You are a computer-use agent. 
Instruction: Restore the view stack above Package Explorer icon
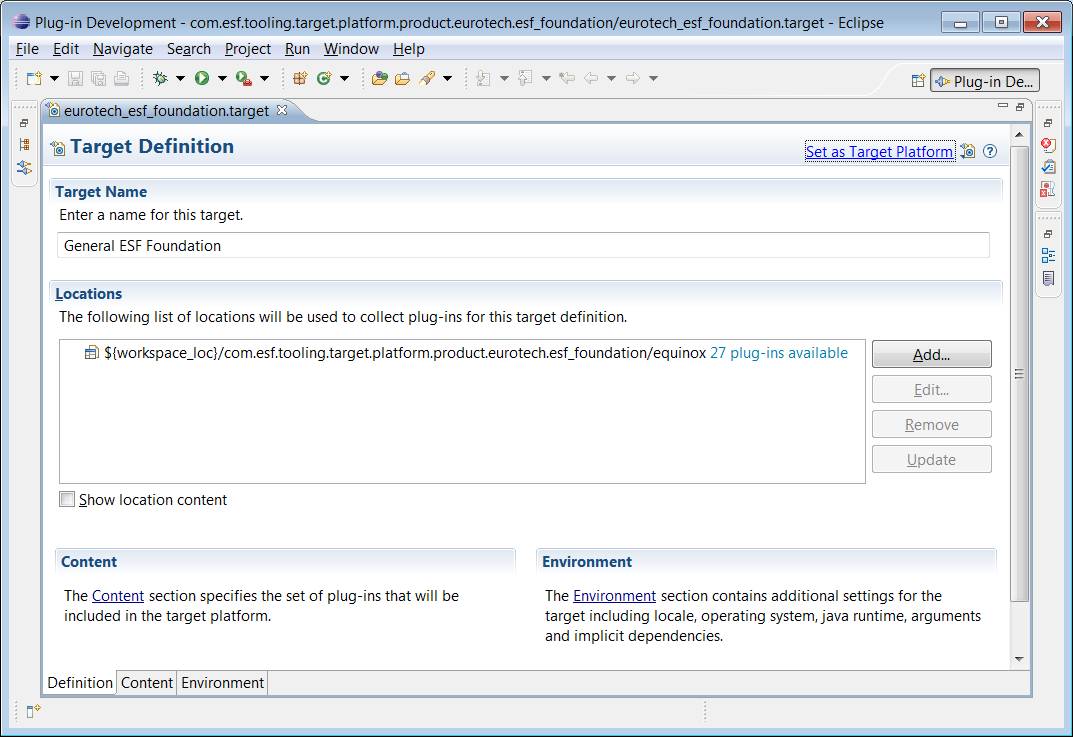24,123
